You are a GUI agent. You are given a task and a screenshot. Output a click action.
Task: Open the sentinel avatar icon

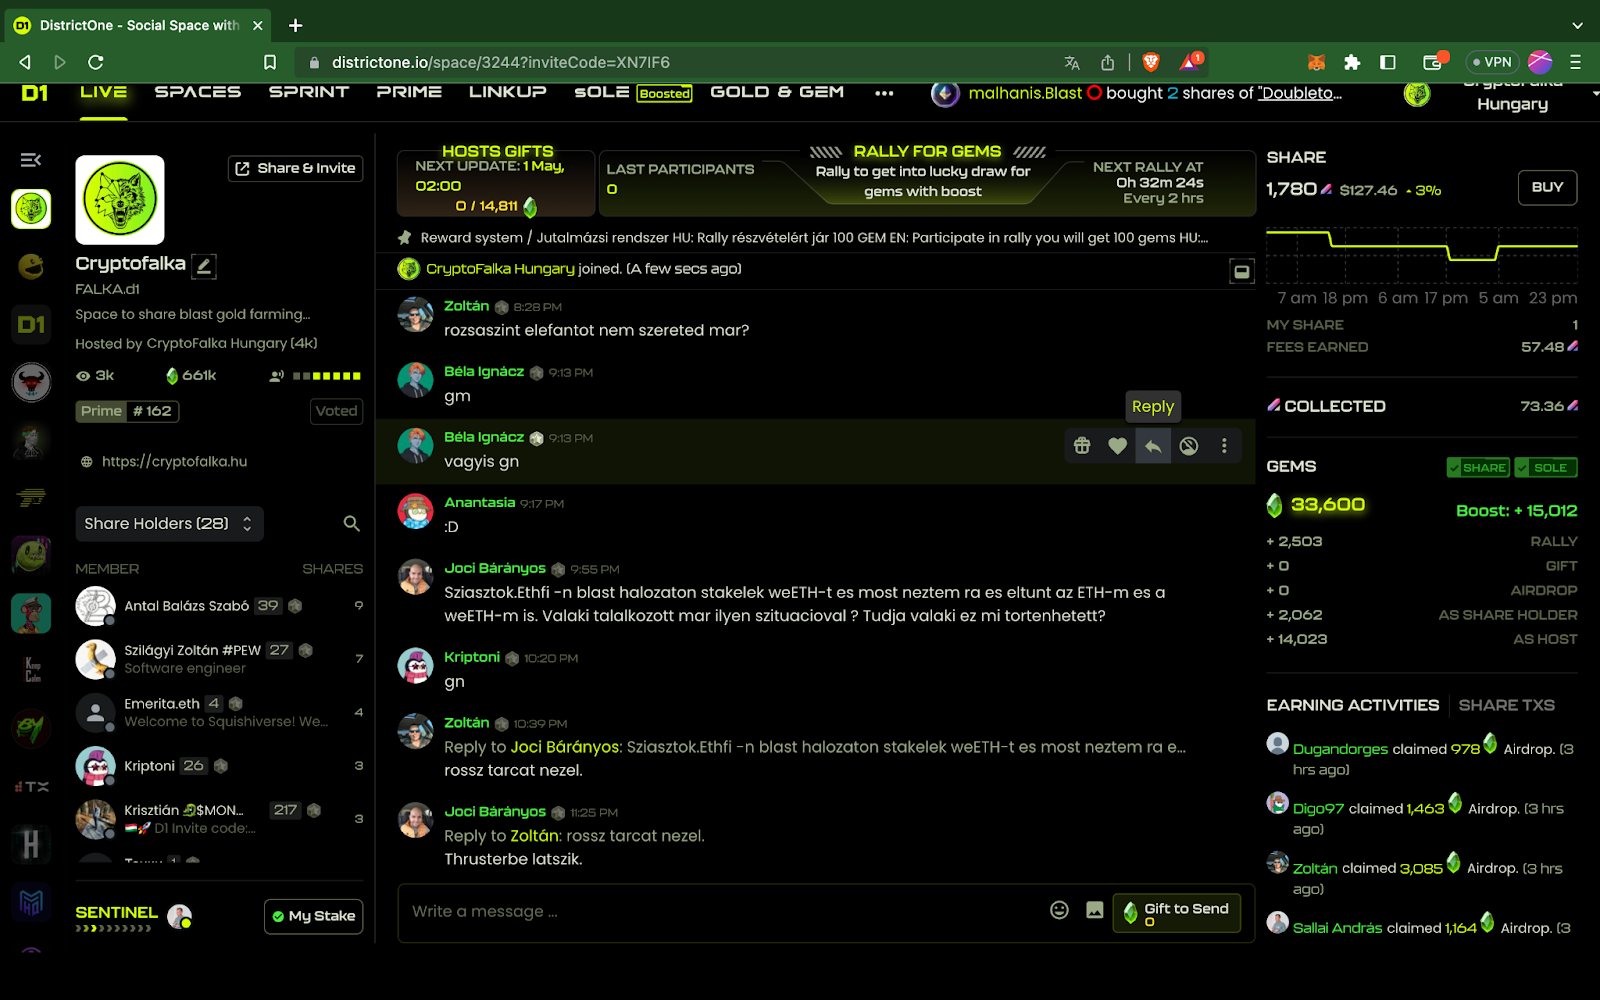point(180,916)
